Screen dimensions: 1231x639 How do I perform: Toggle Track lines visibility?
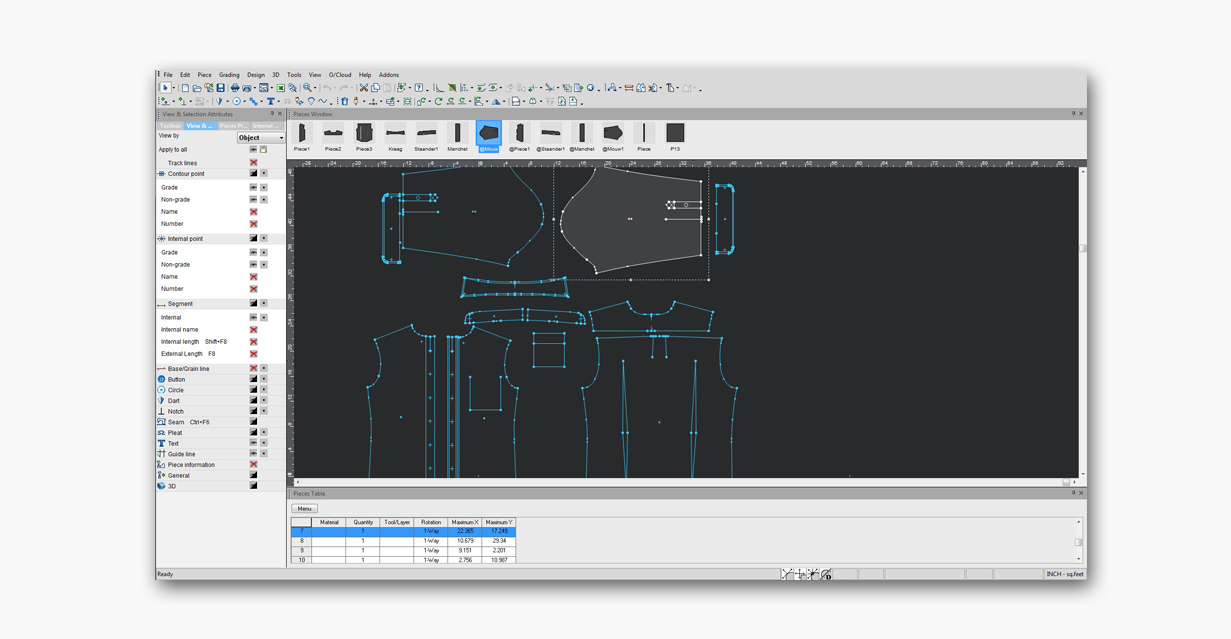(x=253, y=162)
